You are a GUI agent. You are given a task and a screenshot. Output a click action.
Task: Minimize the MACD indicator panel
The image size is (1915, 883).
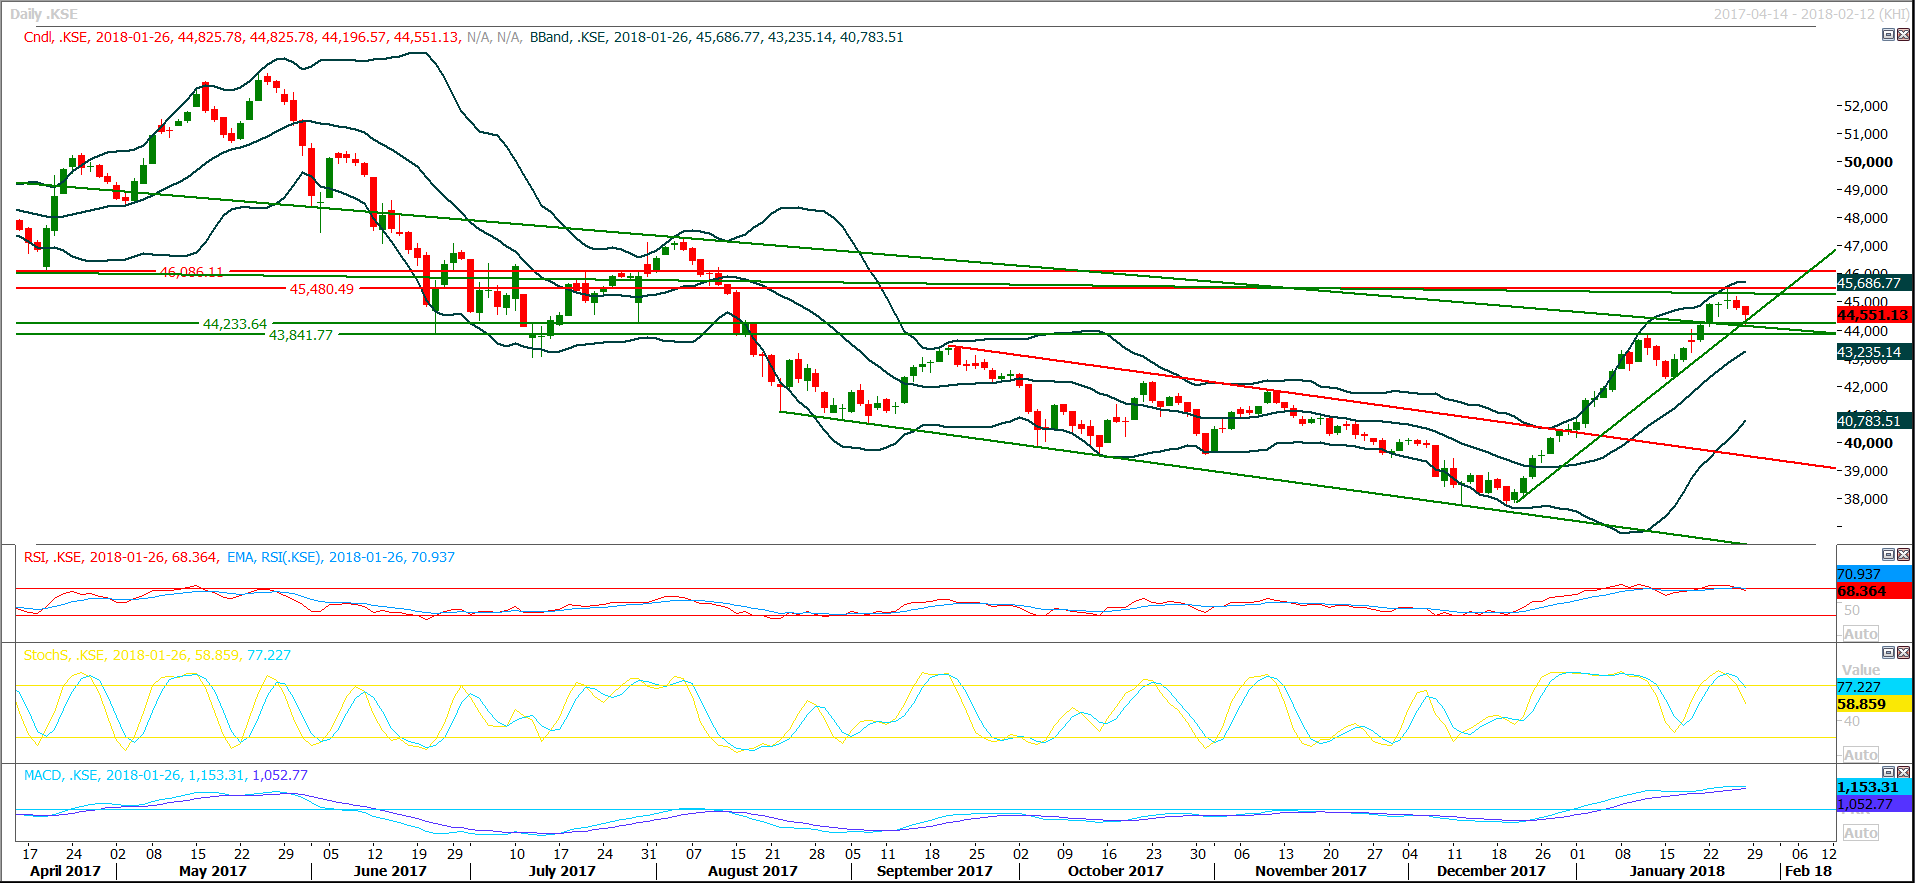1888,773
